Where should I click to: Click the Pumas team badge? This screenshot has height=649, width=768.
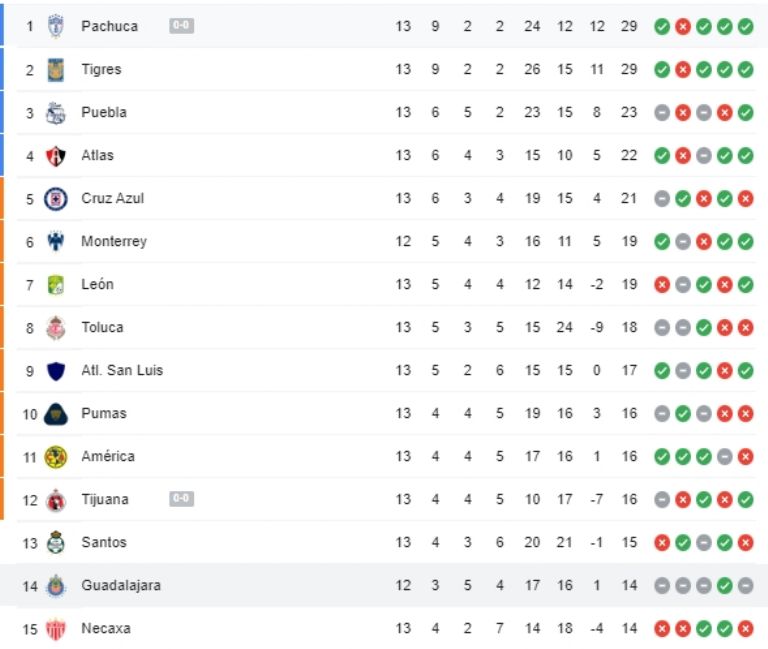pos(56,414)
